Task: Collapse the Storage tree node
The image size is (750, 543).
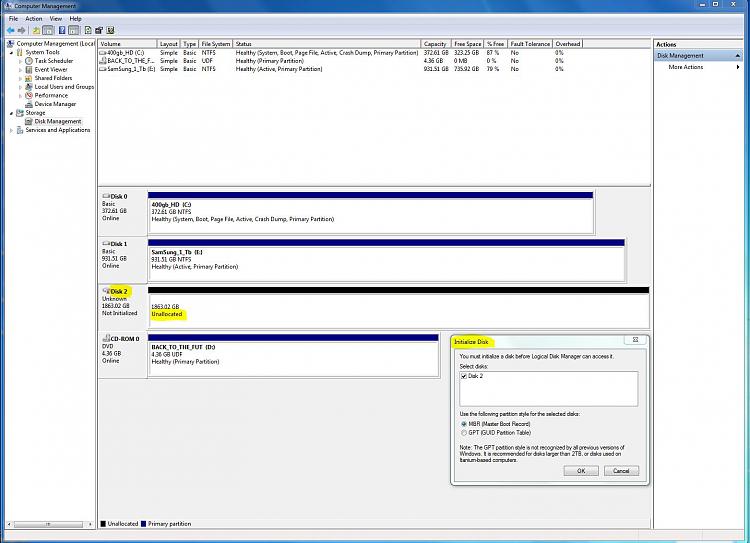Action: (11, 113)
